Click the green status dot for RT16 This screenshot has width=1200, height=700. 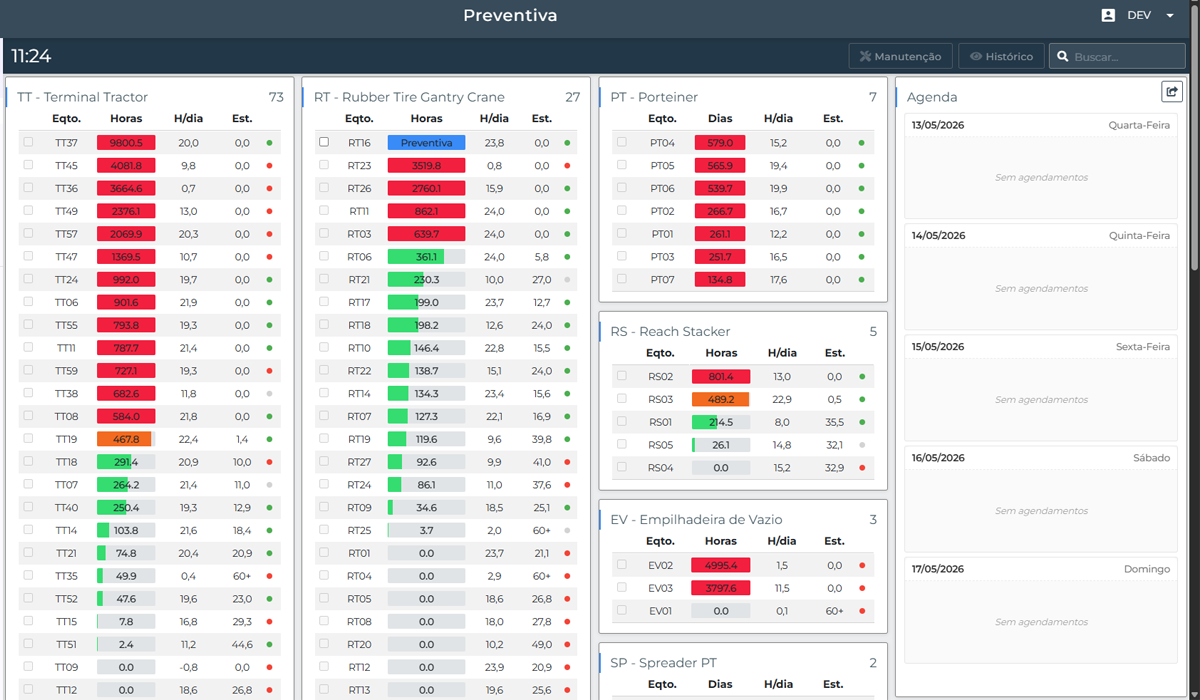tap(567, 143)
